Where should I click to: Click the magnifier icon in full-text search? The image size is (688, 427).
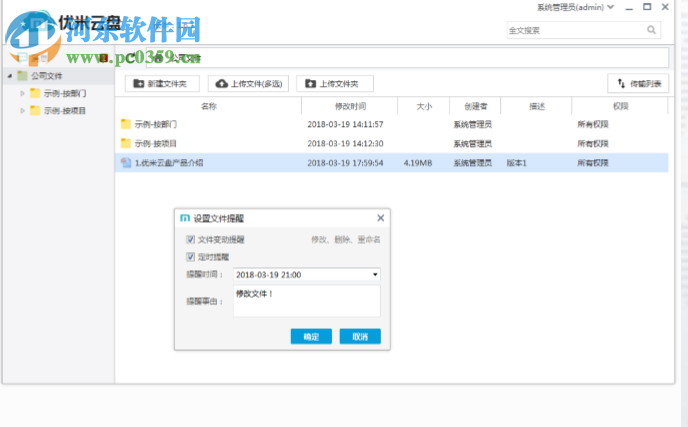pos(651,30)
